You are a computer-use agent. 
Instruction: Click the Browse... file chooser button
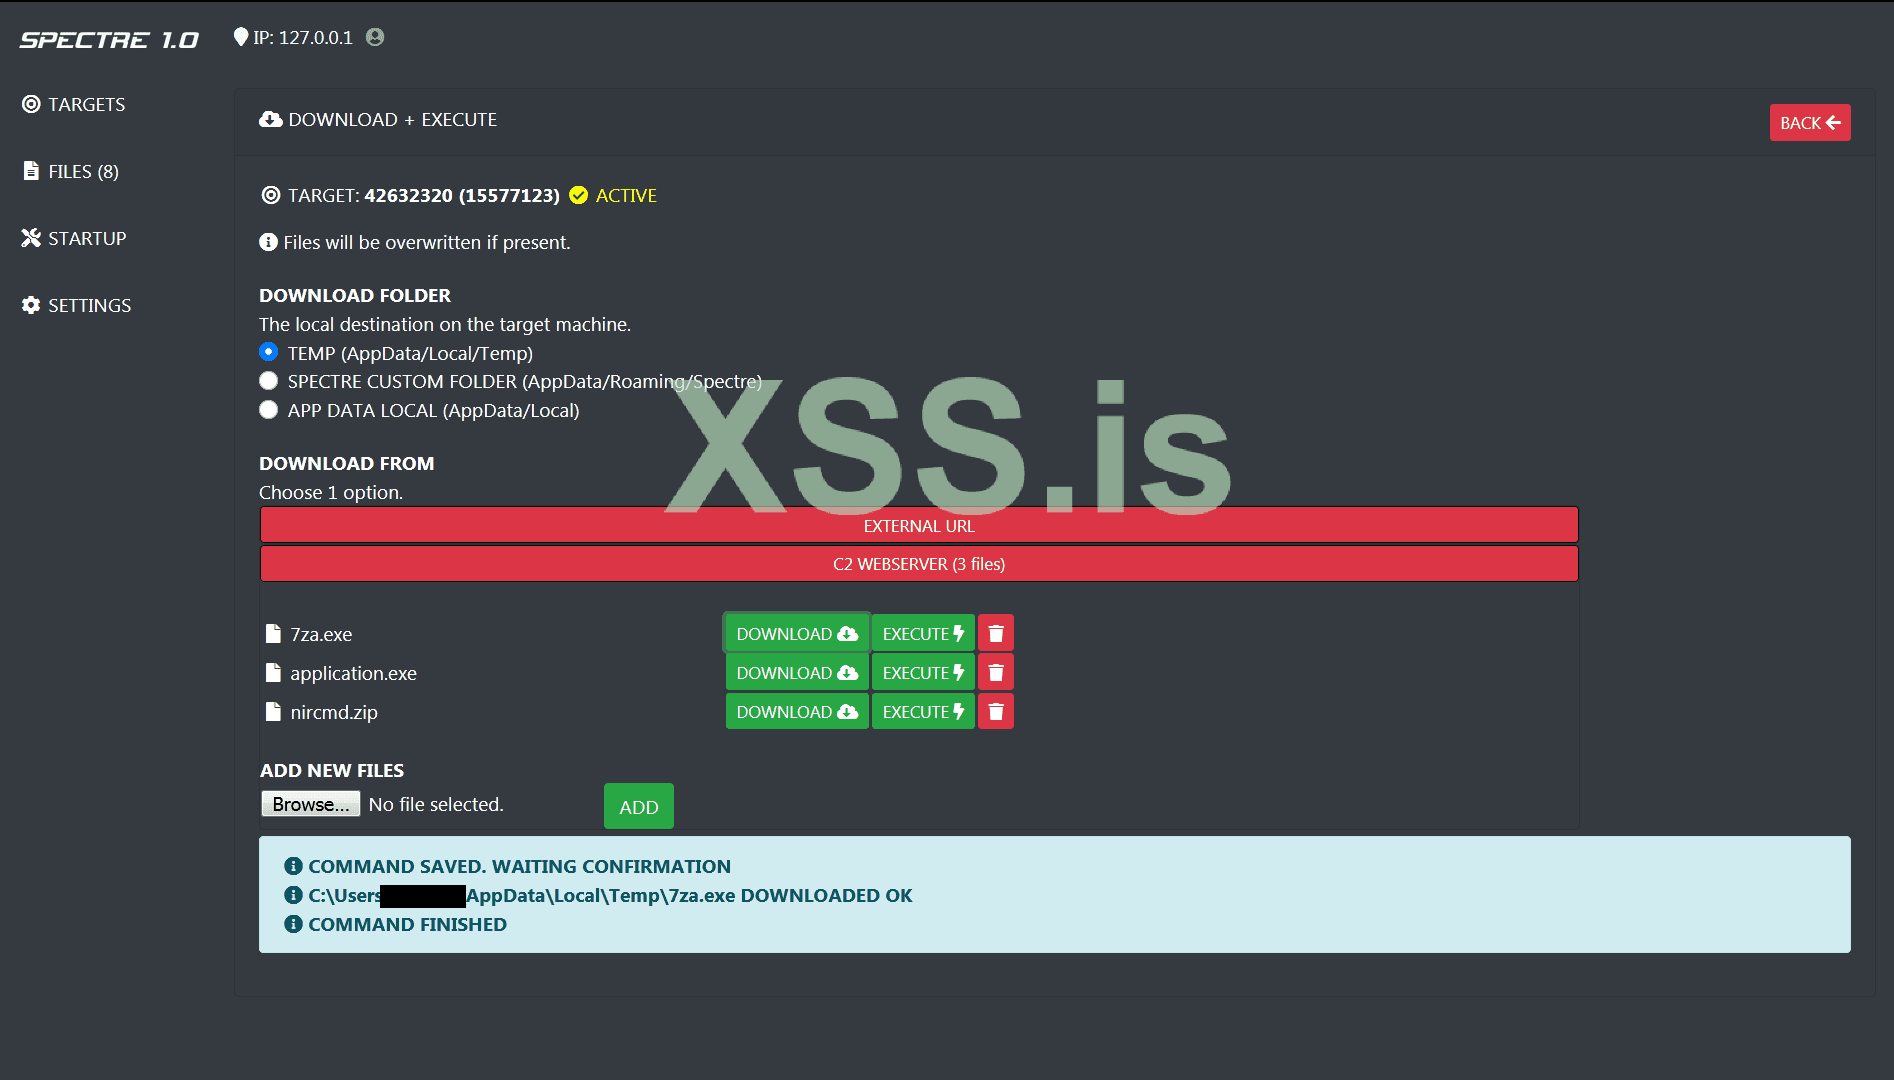click(311, 804)
